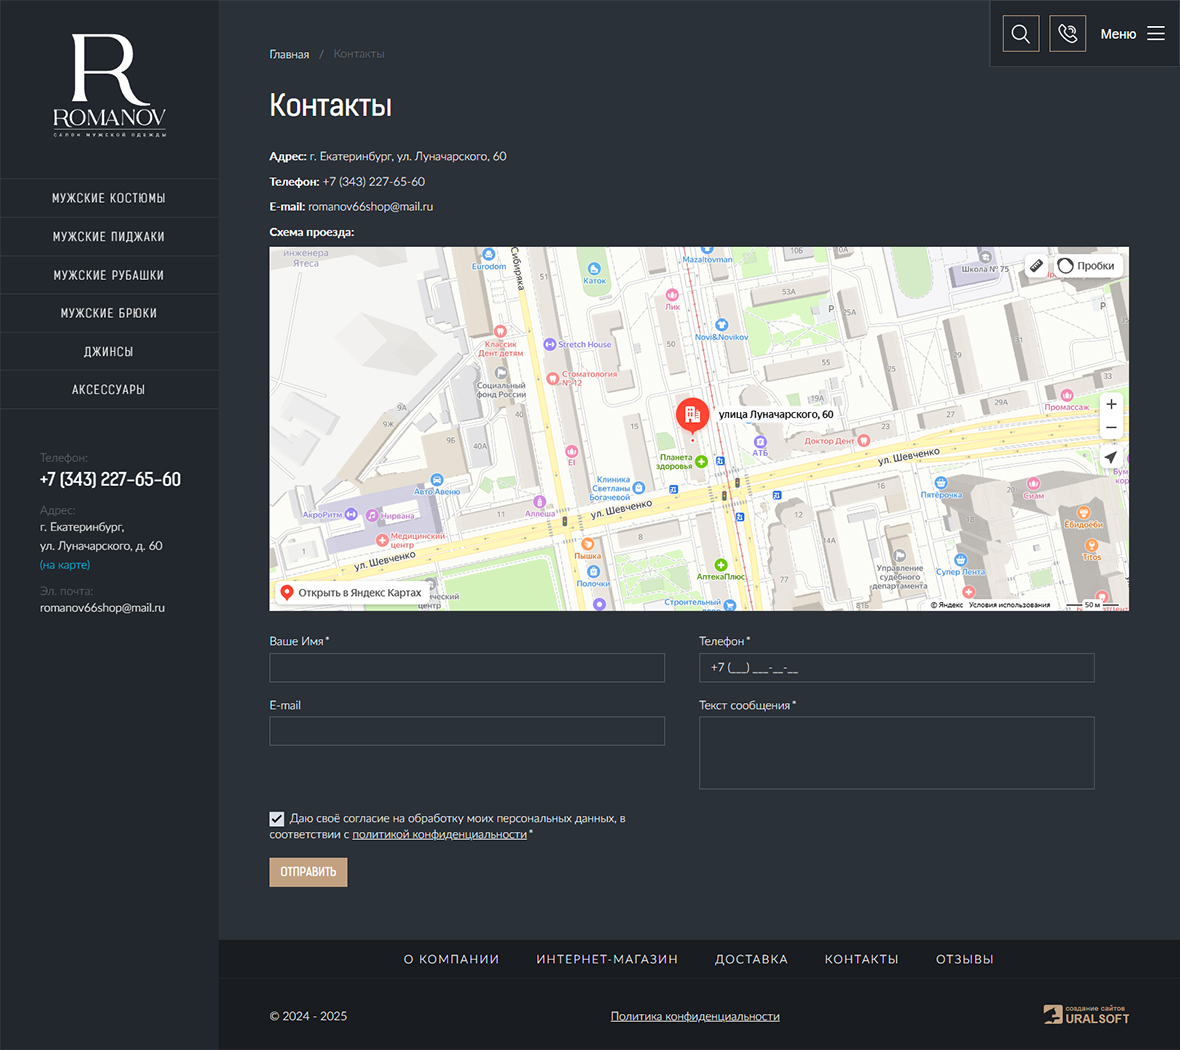Open в Яндекс Картах button

pyautogui.click(x=351, y=593)
